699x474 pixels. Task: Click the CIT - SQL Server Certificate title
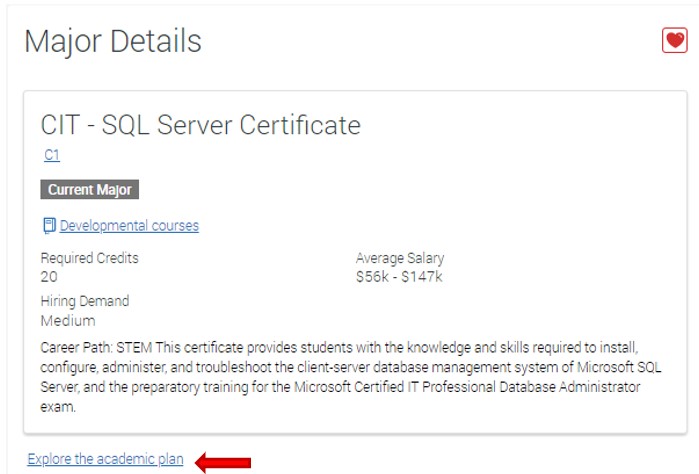point(201,124)
